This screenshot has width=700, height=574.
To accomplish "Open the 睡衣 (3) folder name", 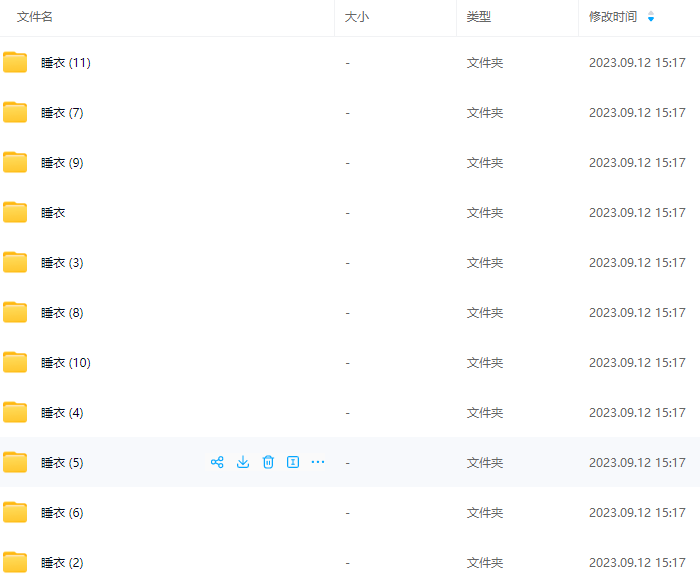I will point(62,263).
